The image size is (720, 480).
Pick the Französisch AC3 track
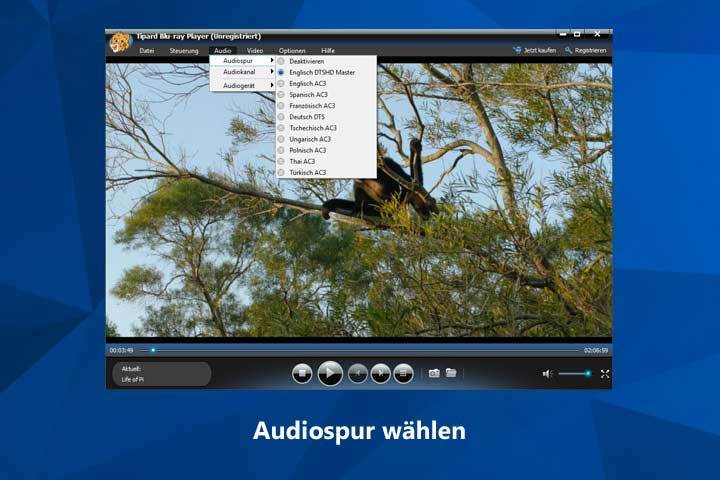pyautogui.click(x=326, y=106)
